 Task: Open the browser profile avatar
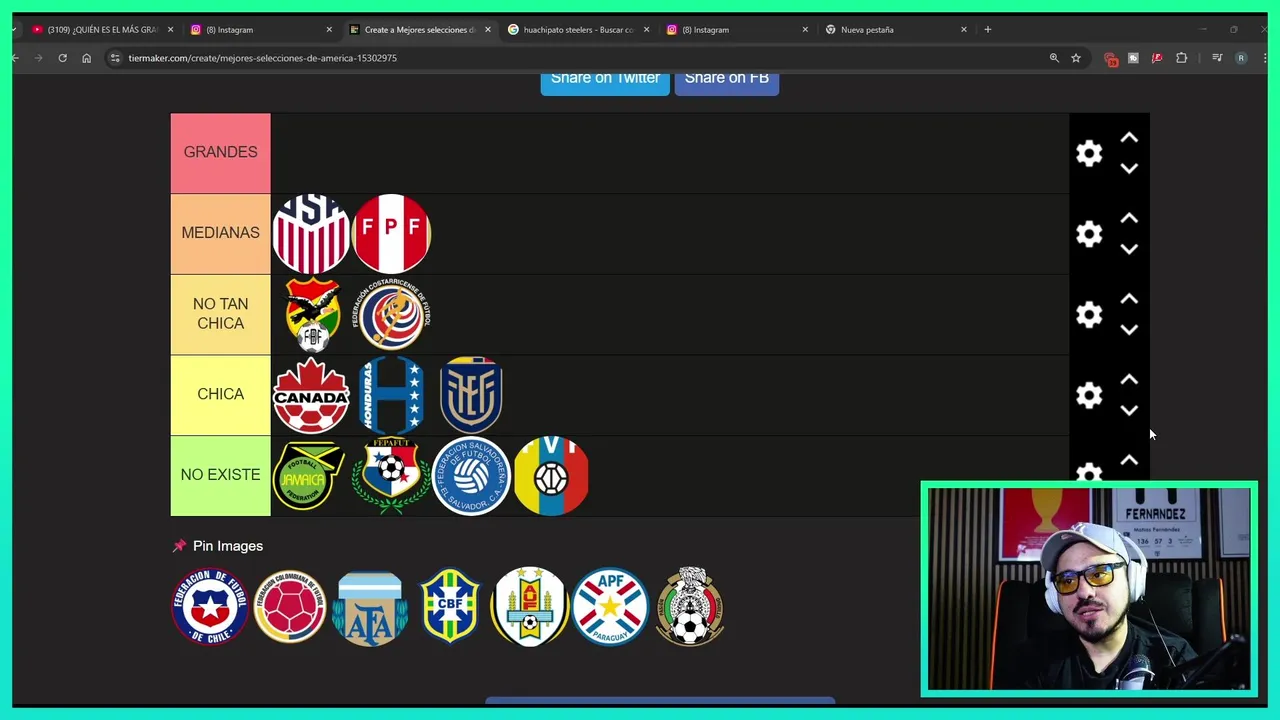point(1241,58)
